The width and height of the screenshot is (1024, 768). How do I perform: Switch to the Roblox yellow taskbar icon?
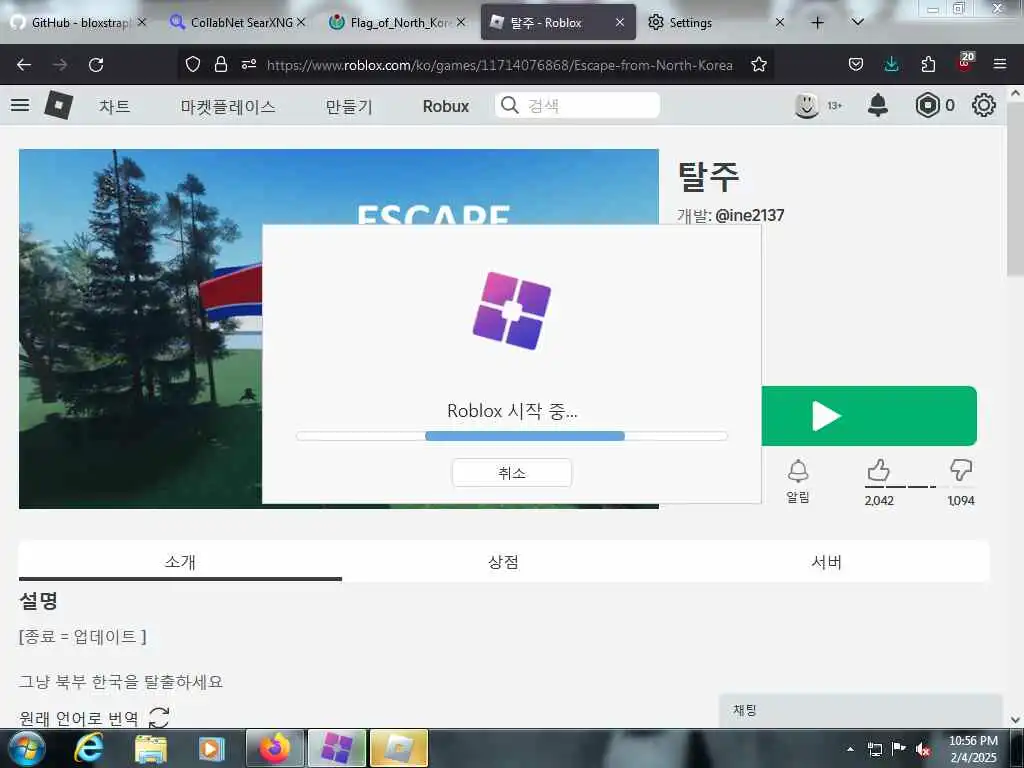pyautogui.click(x=398, y=748)
